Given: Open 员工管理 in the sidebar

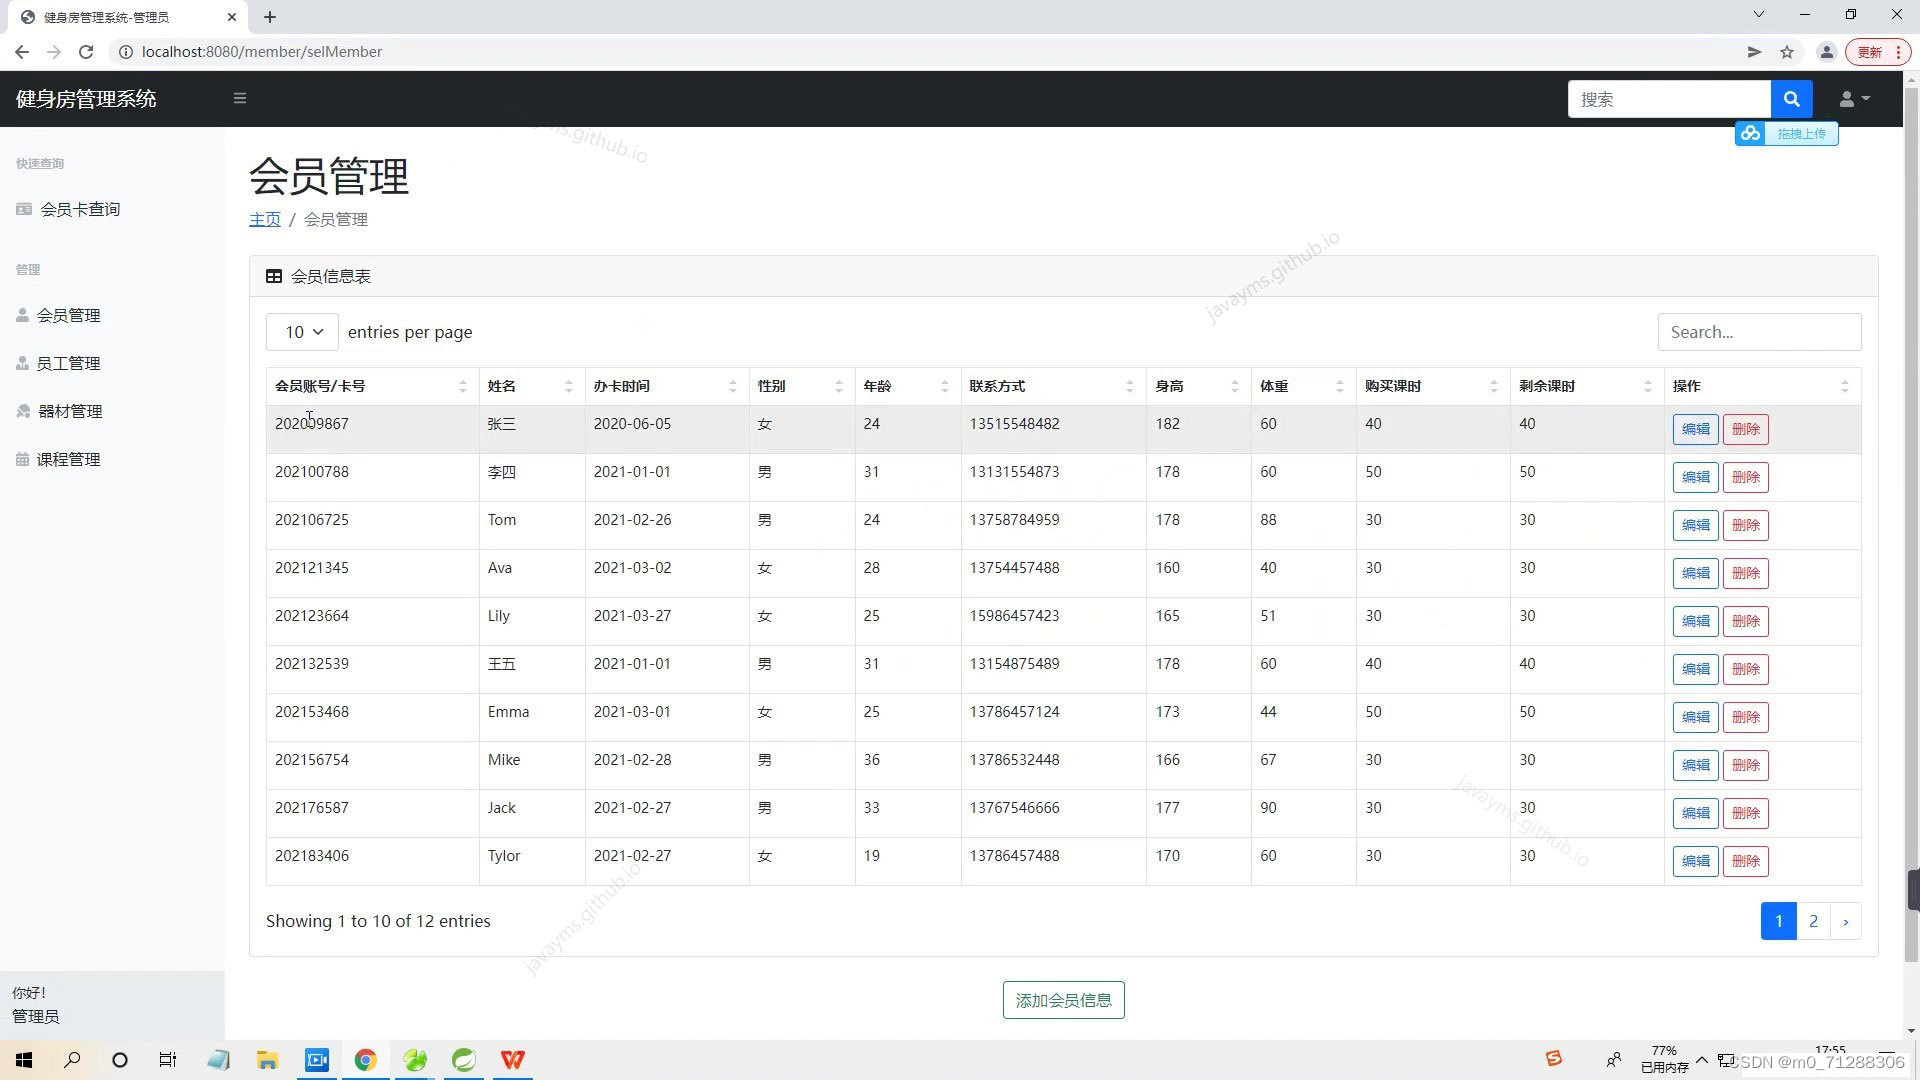Looking at the screenshot, I should click(x=58, y=363).
